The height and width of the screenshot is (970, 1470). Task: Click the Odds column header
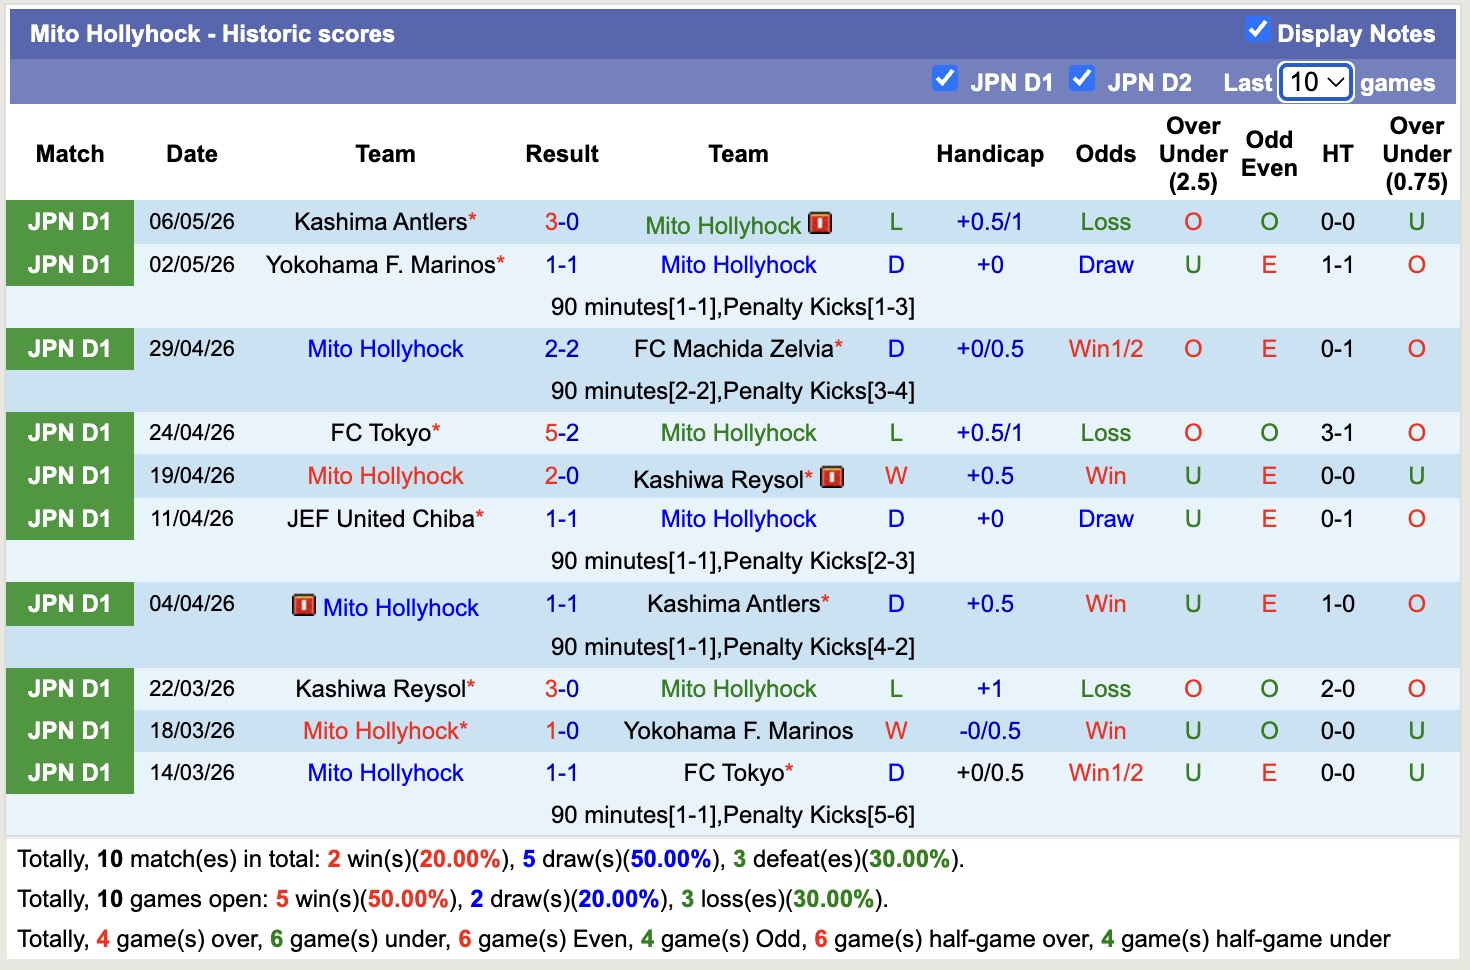(x=1106, y=154)
